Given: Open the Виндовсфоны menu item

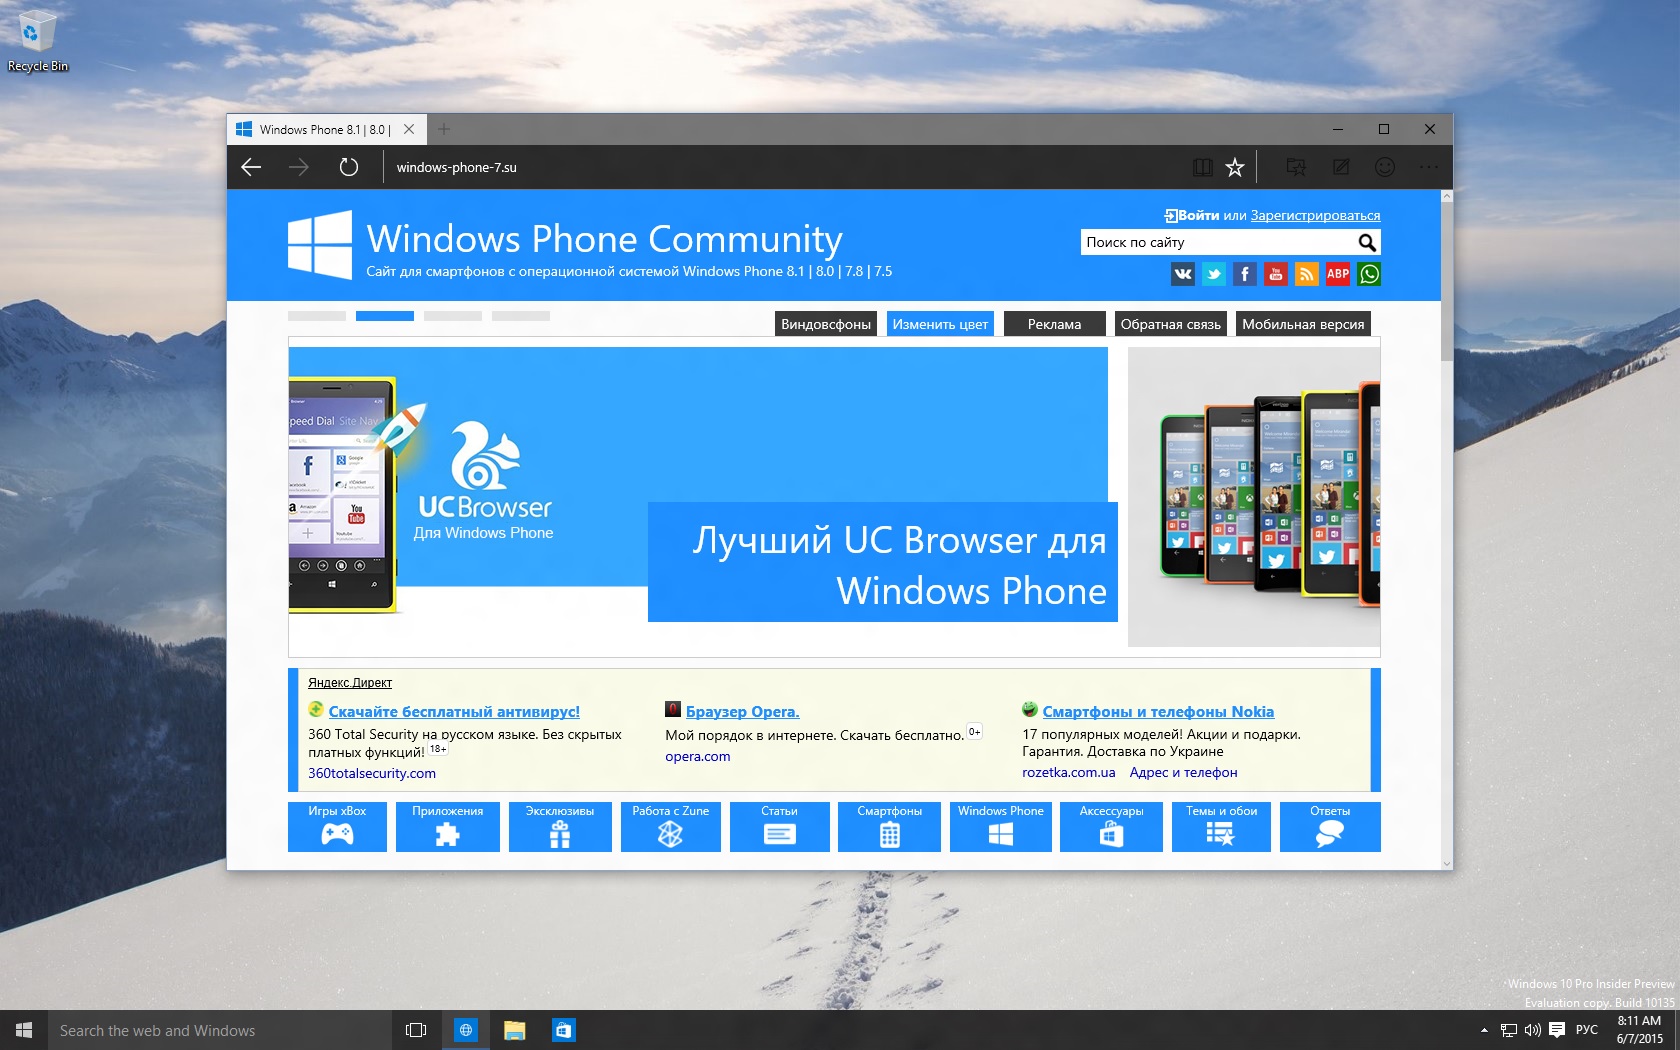Looking at the screenshot, I should 826,324.
